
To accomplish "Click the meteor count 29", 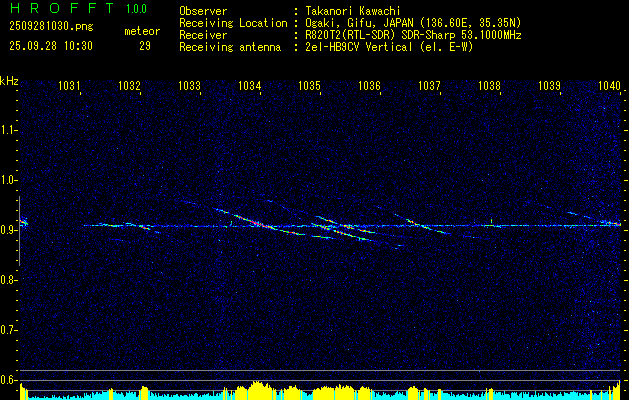I will coord(145,46).
